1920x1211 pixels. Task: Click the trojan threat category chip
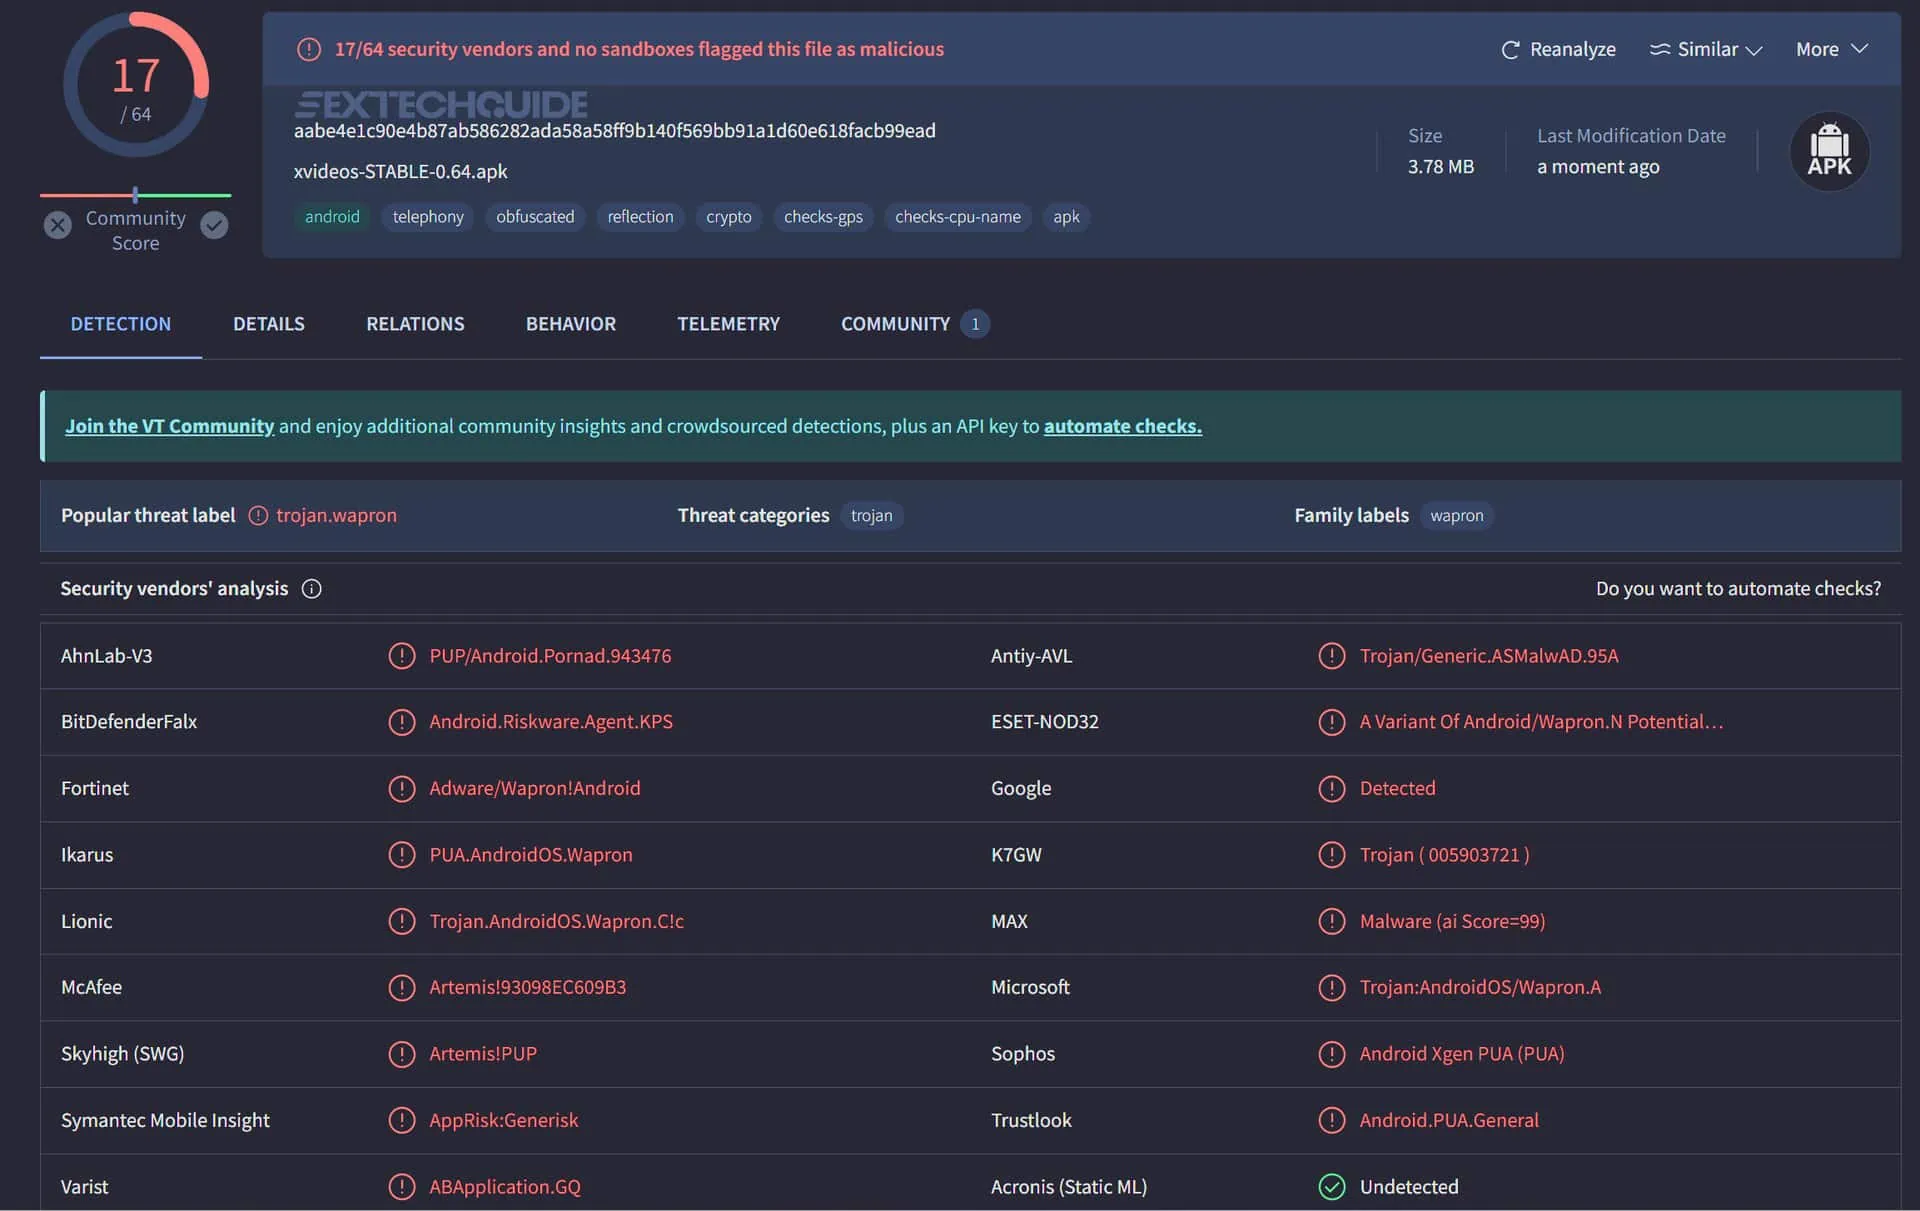(871, 515)
